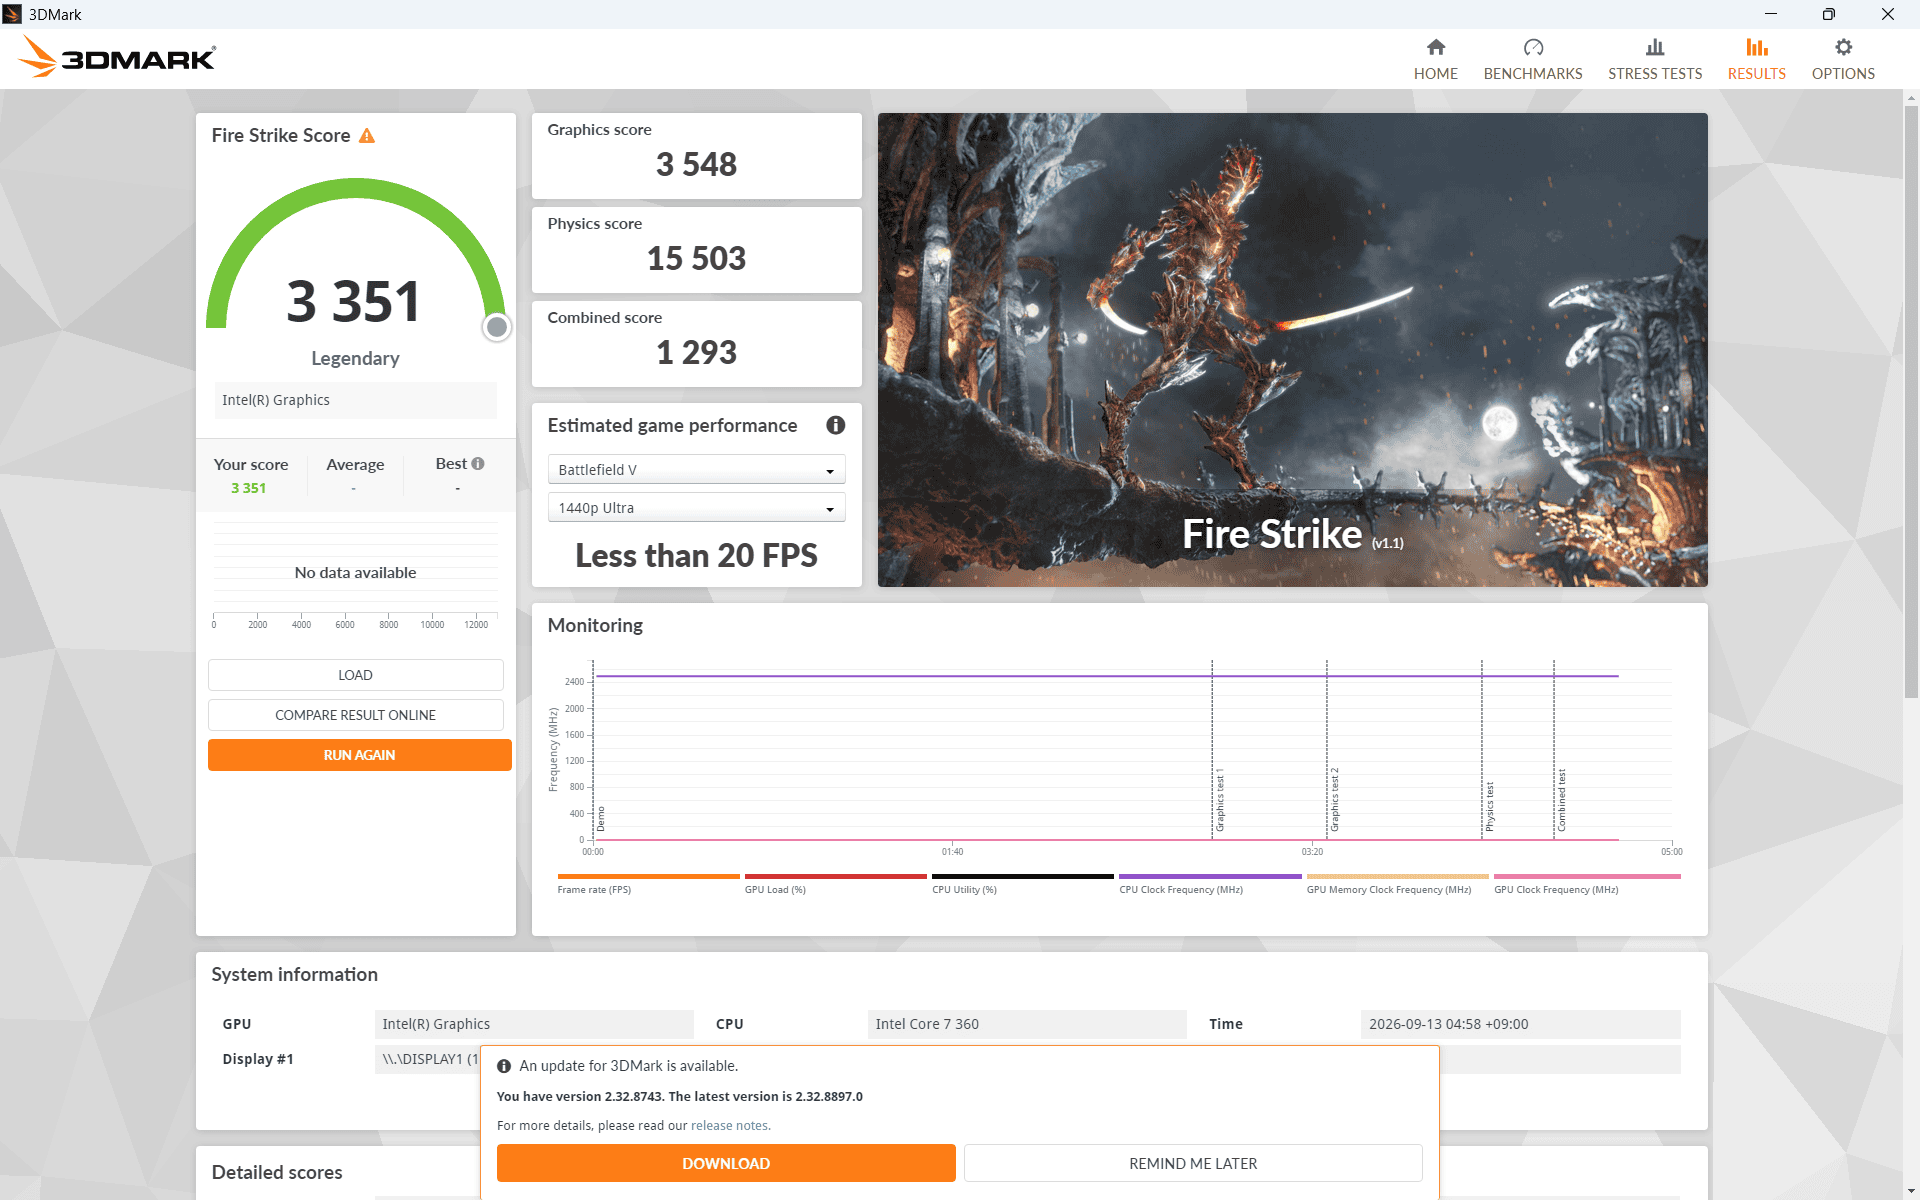The height and width of the screenshot is (1200, 1920).
Task: Click the REMIND ME LATER button
Action: pyautogui.click(x=1193, y=1163)
